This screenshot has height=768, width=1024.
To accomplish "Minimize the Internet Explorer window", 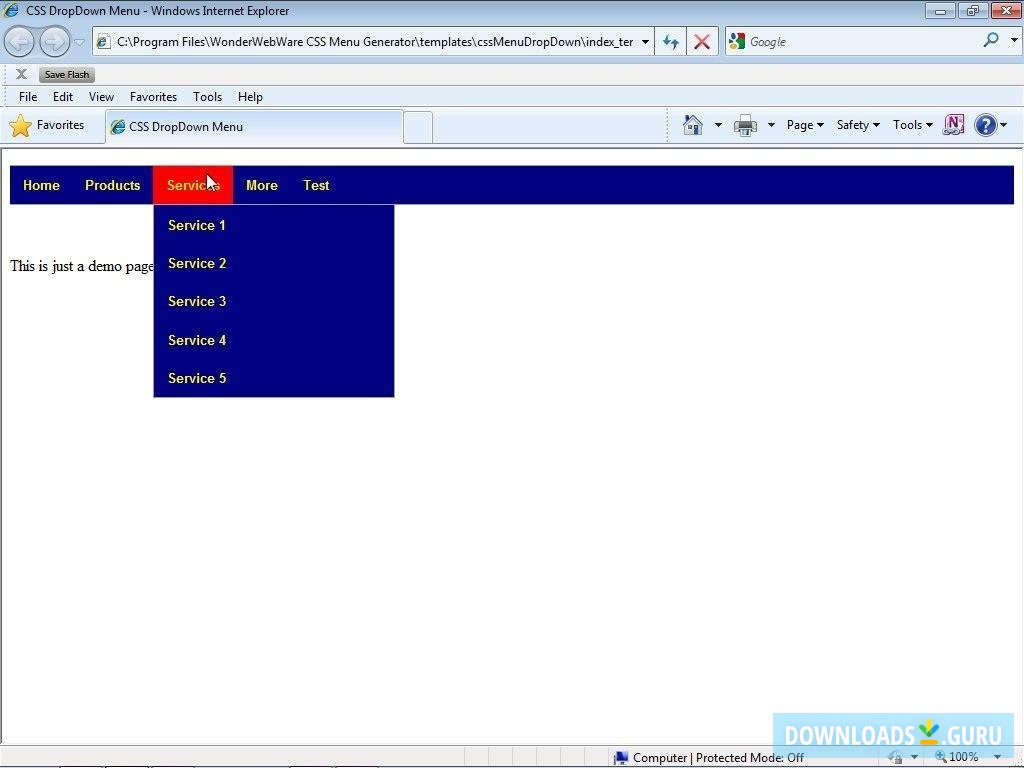I will pyautogui.click(x=940, y=10).
